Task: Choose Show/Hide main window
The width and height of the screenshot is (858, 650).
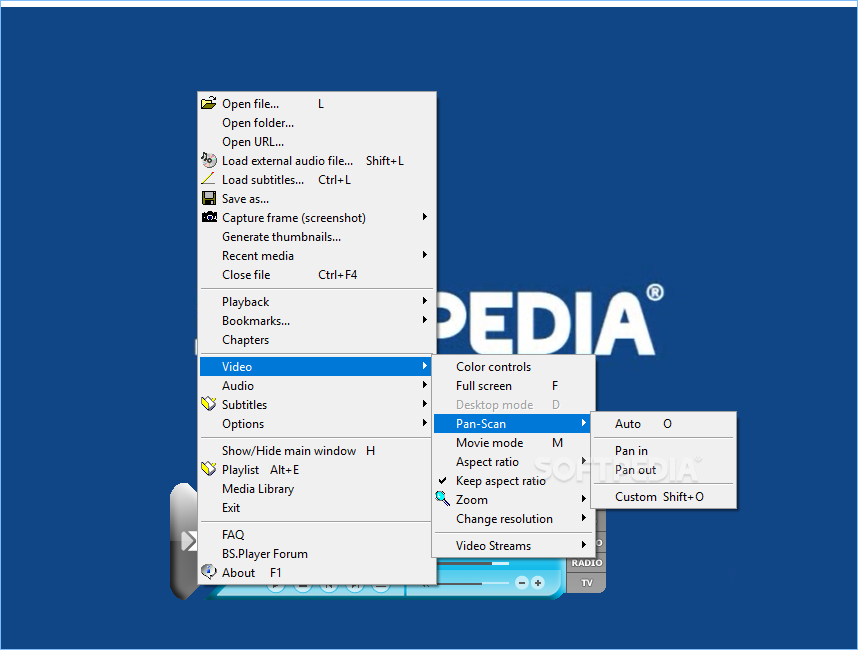Action: (316, 451)
